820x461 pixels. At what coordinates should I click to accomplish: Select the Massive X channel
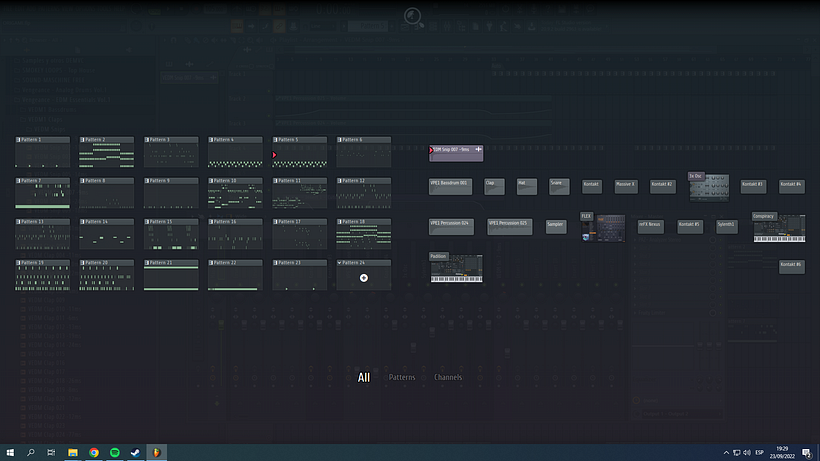625,185
